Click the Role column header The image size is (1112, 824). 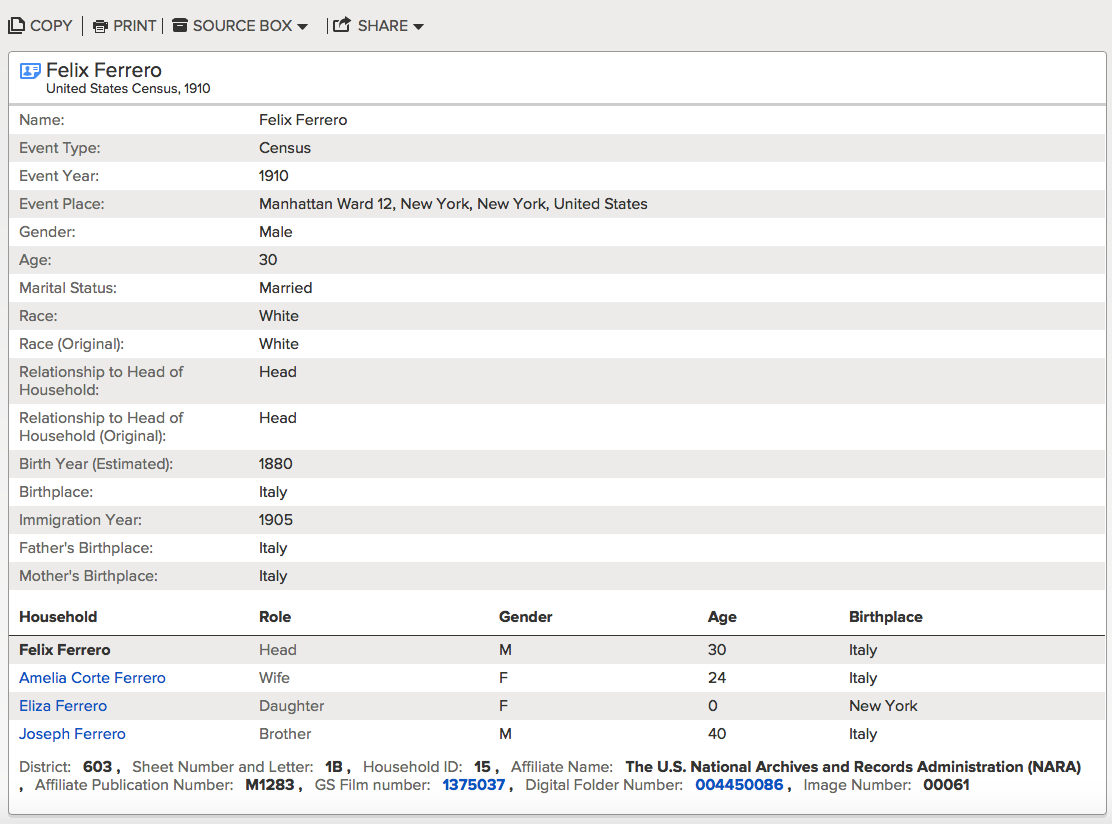point(275,617)
